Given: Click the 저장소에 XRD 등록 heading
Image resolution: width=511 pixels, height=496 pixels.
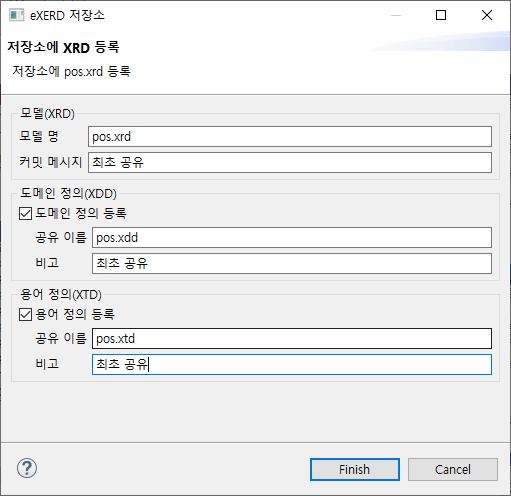Looking at the screenshot, I should pos(63,47).
